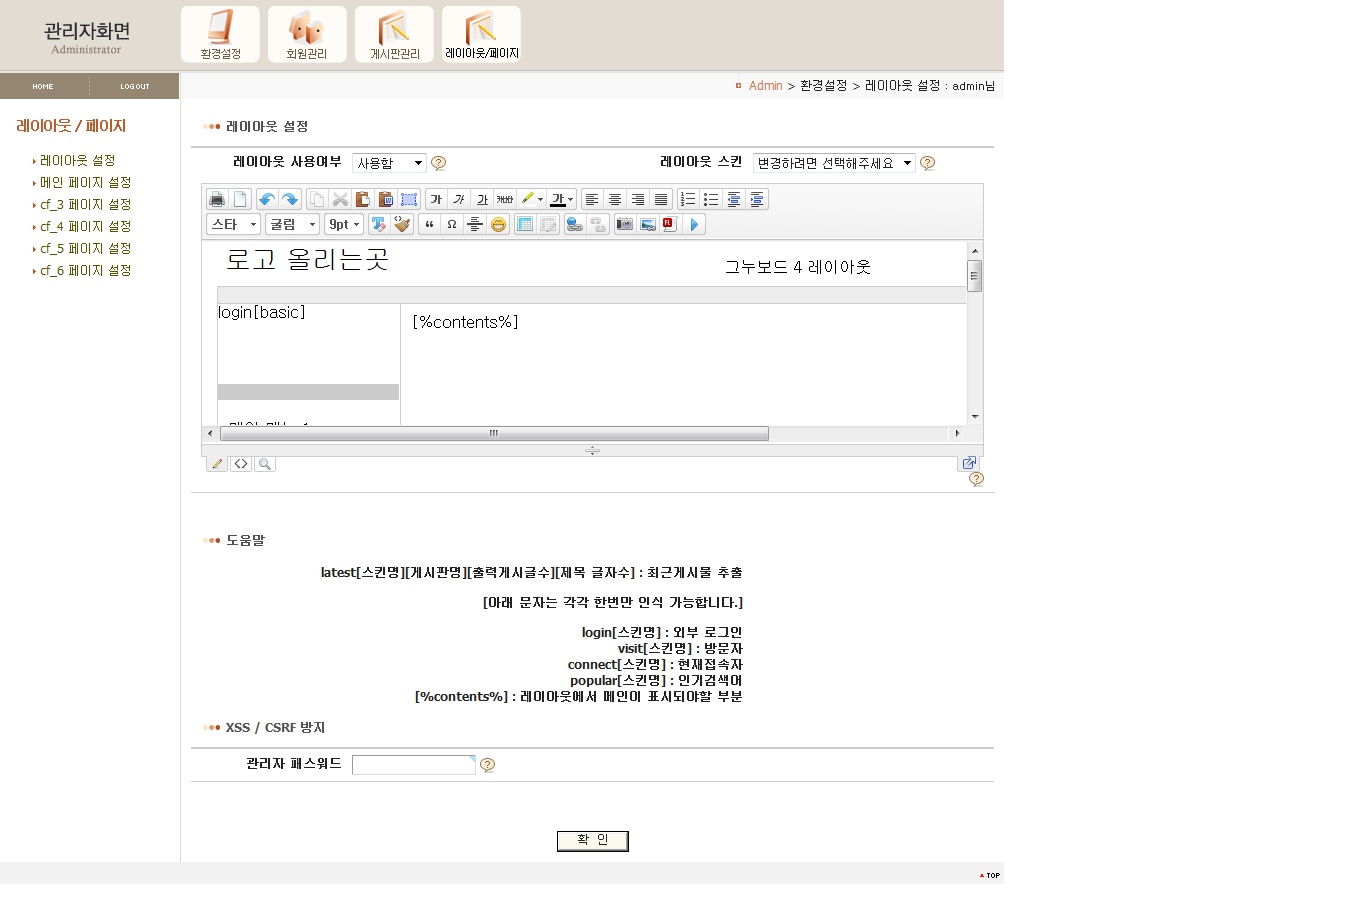Screen dimensions: 1345x912
Task: Undo the last edit in editor
Action: (266, 199)
